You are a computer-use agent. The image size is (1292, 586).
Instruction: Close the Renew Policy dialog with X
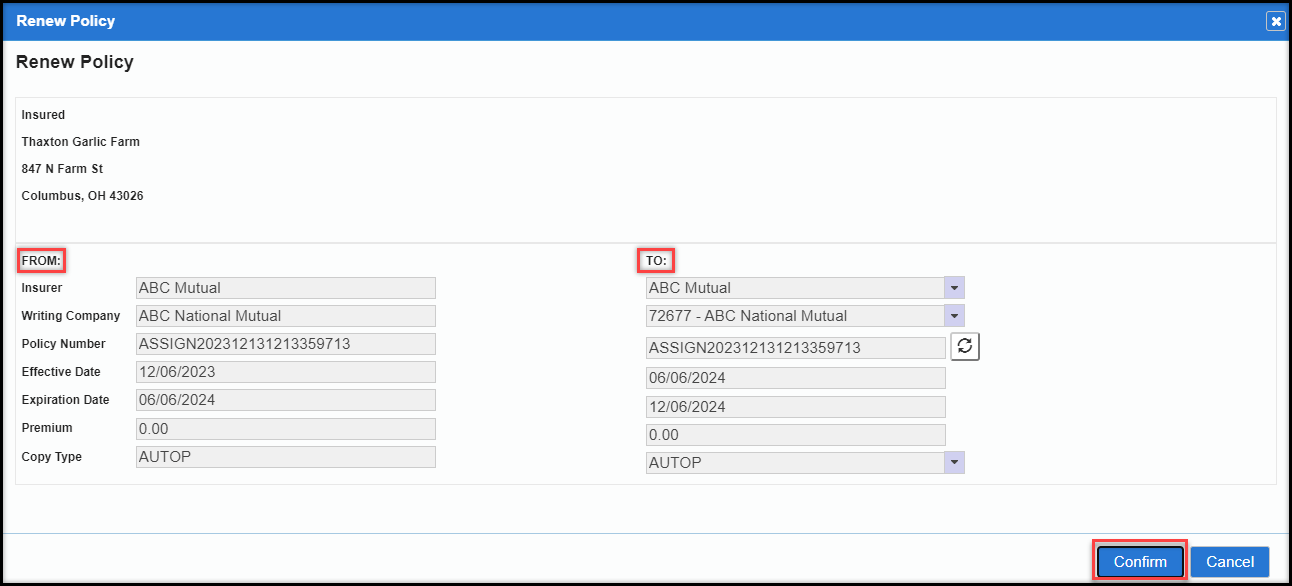click(1275, 21)
